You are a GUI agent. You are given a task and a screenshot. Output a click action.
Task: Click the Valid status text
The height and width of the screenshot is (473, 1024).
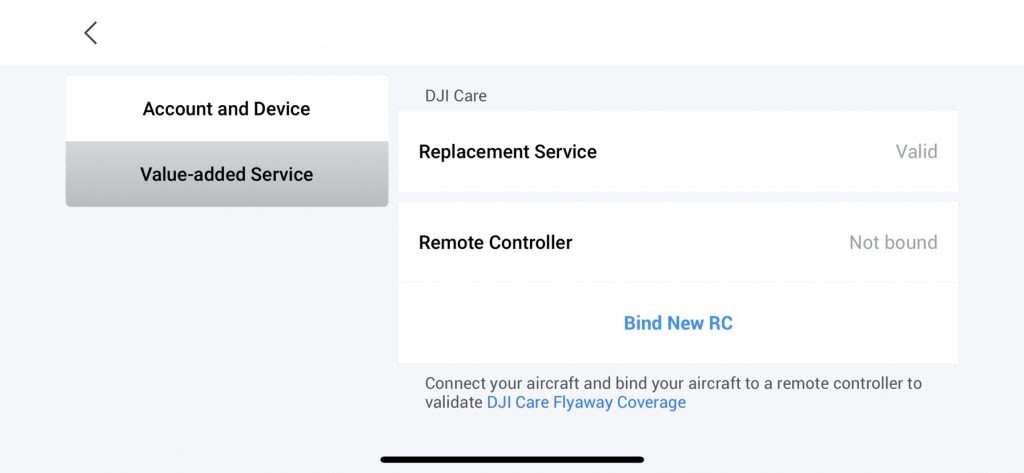916,152
